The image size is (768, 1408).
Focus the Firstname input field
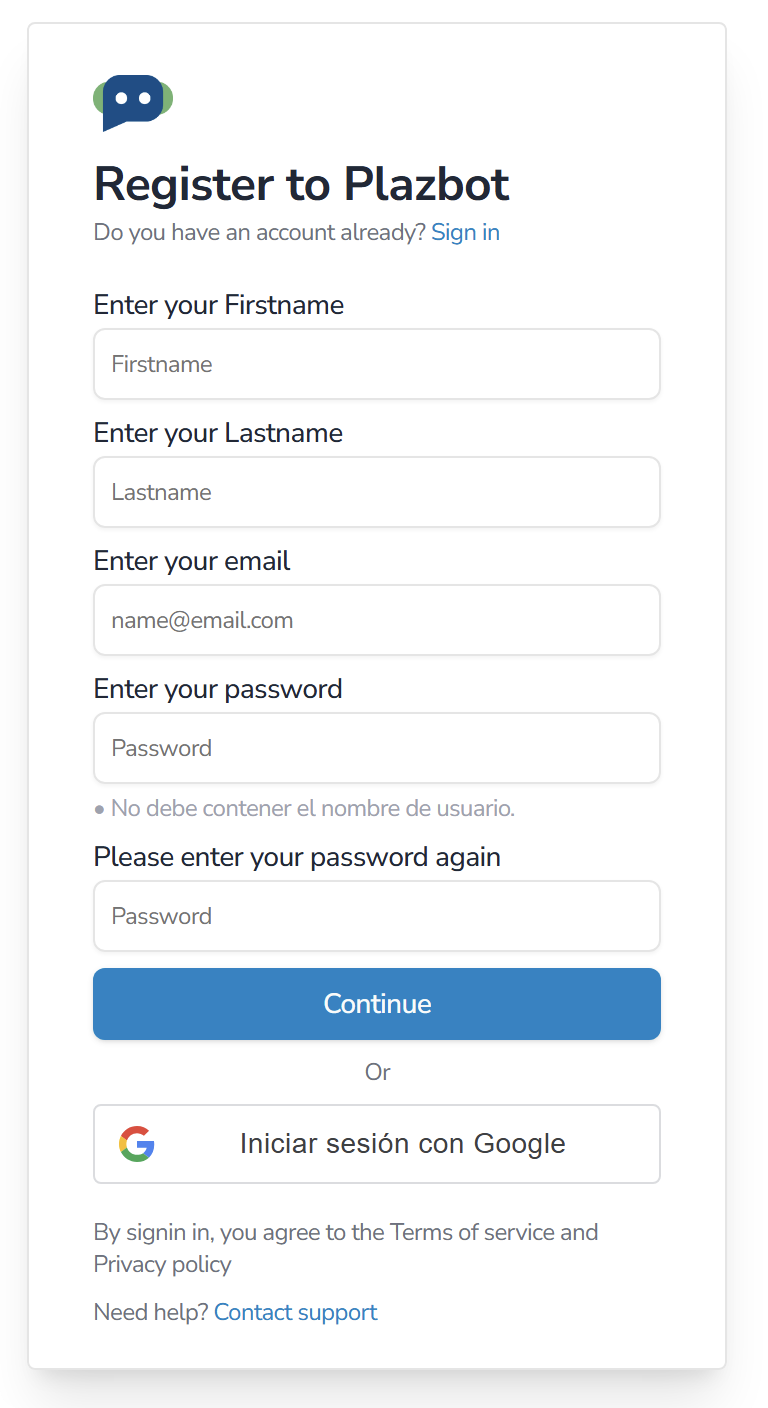point(376,364)
